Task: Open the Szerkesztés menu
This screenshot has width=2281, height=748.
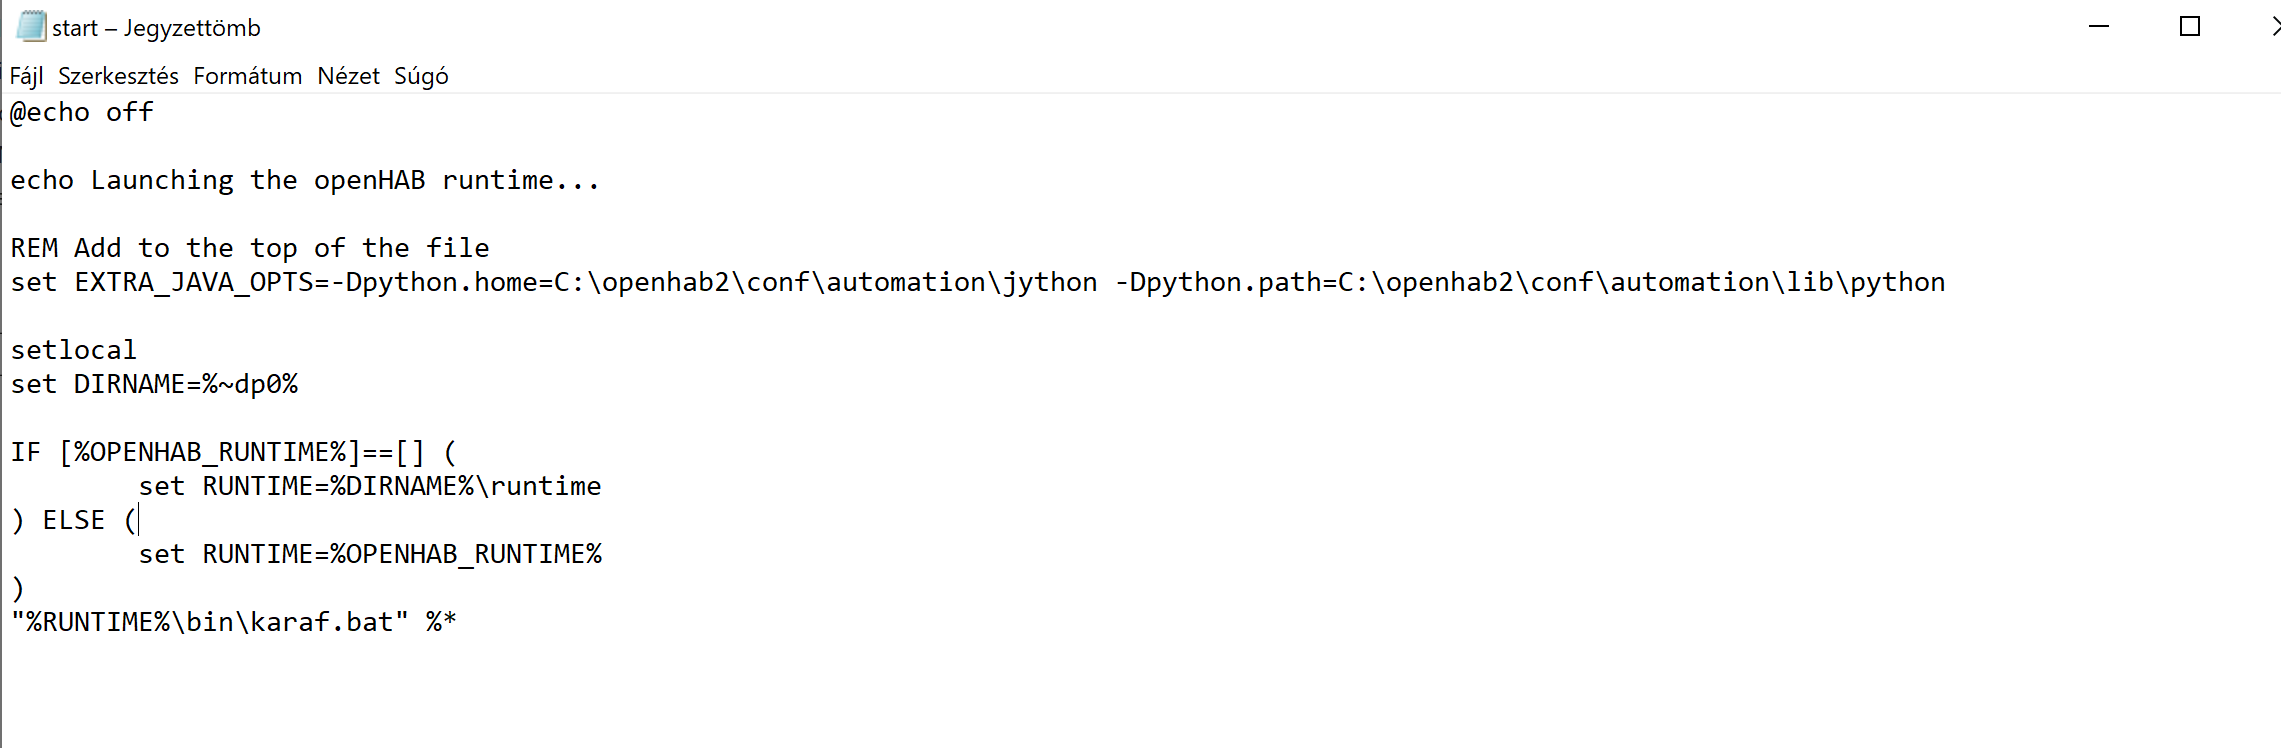Action: coord(118,76)
